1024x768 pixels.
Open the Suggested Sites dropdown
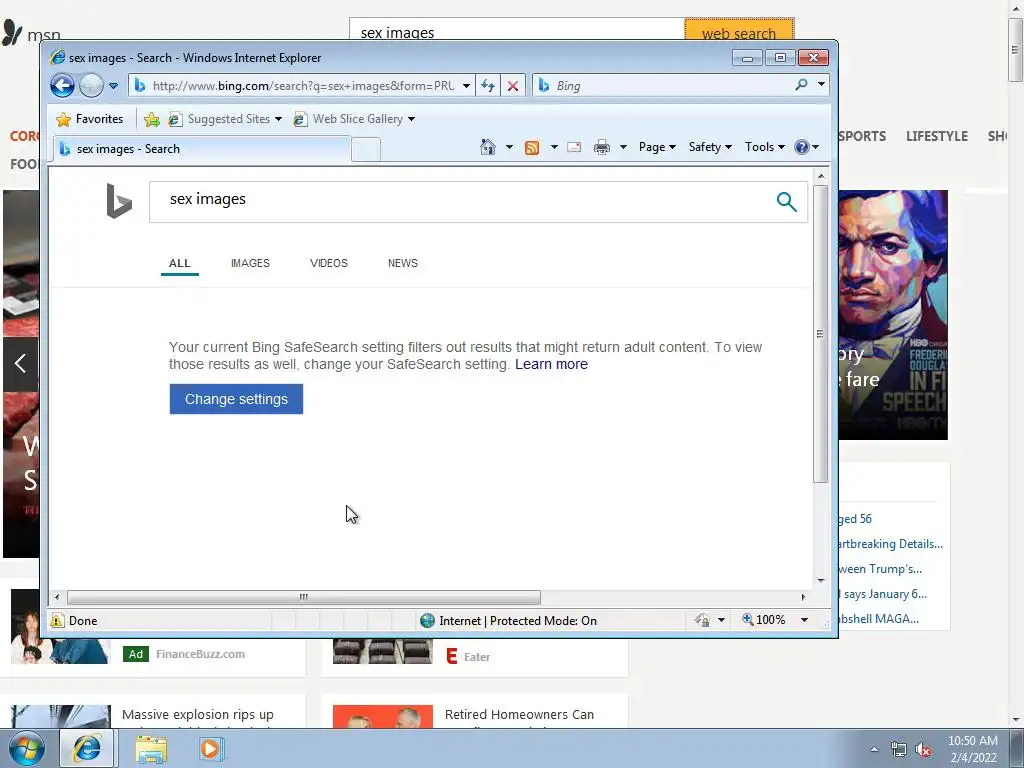pos(225,119)
